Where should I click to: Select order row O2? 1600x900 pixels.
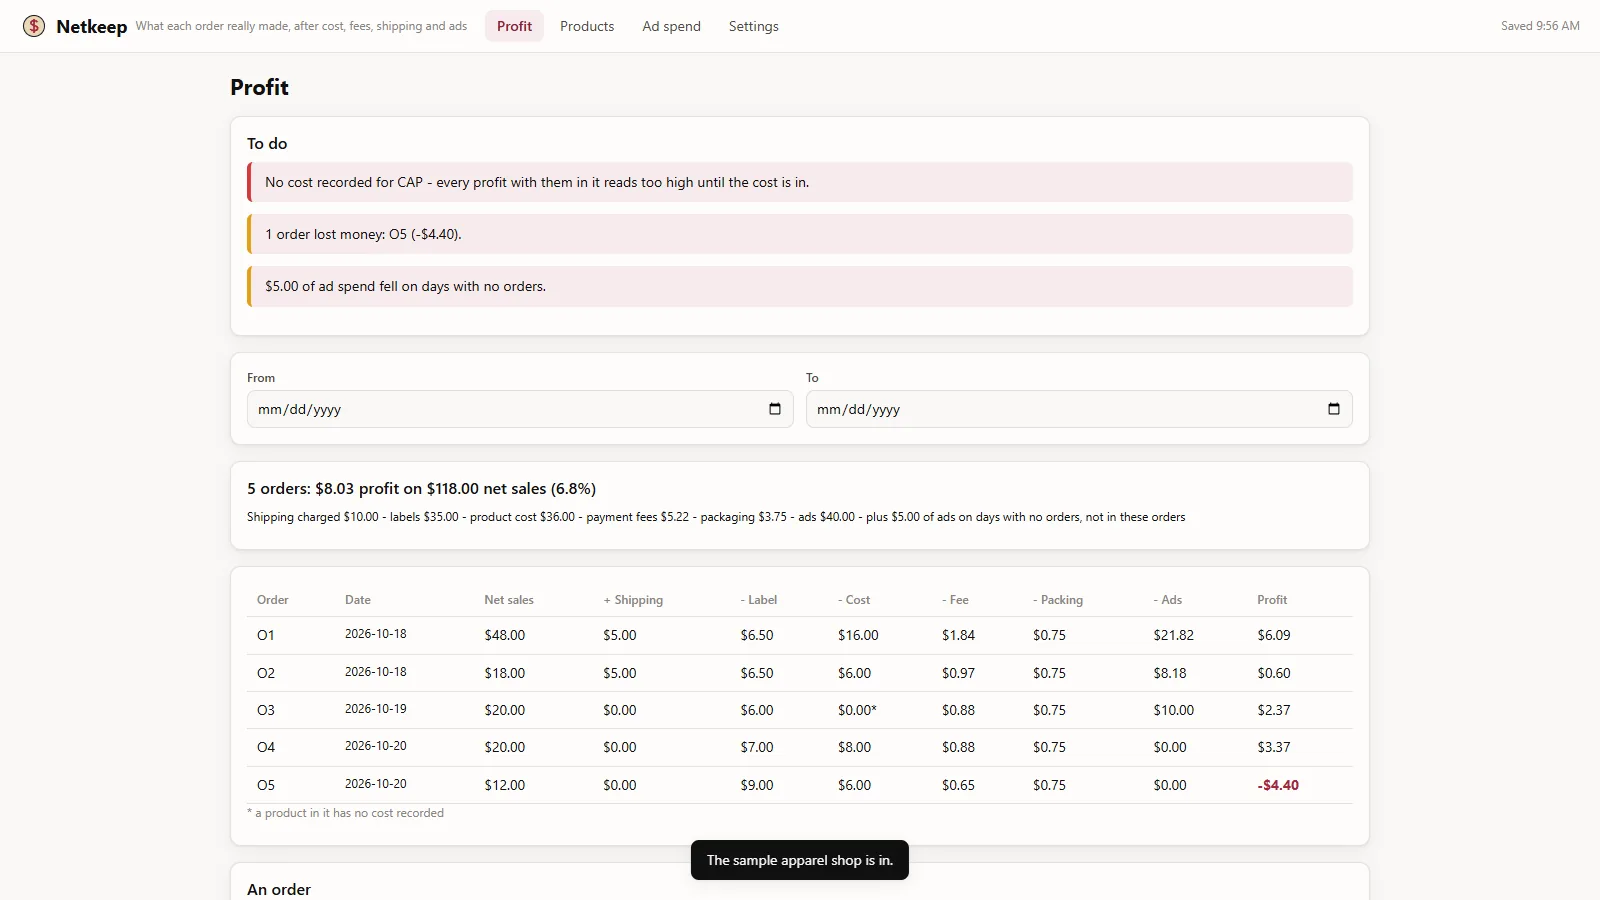point(800,673)
